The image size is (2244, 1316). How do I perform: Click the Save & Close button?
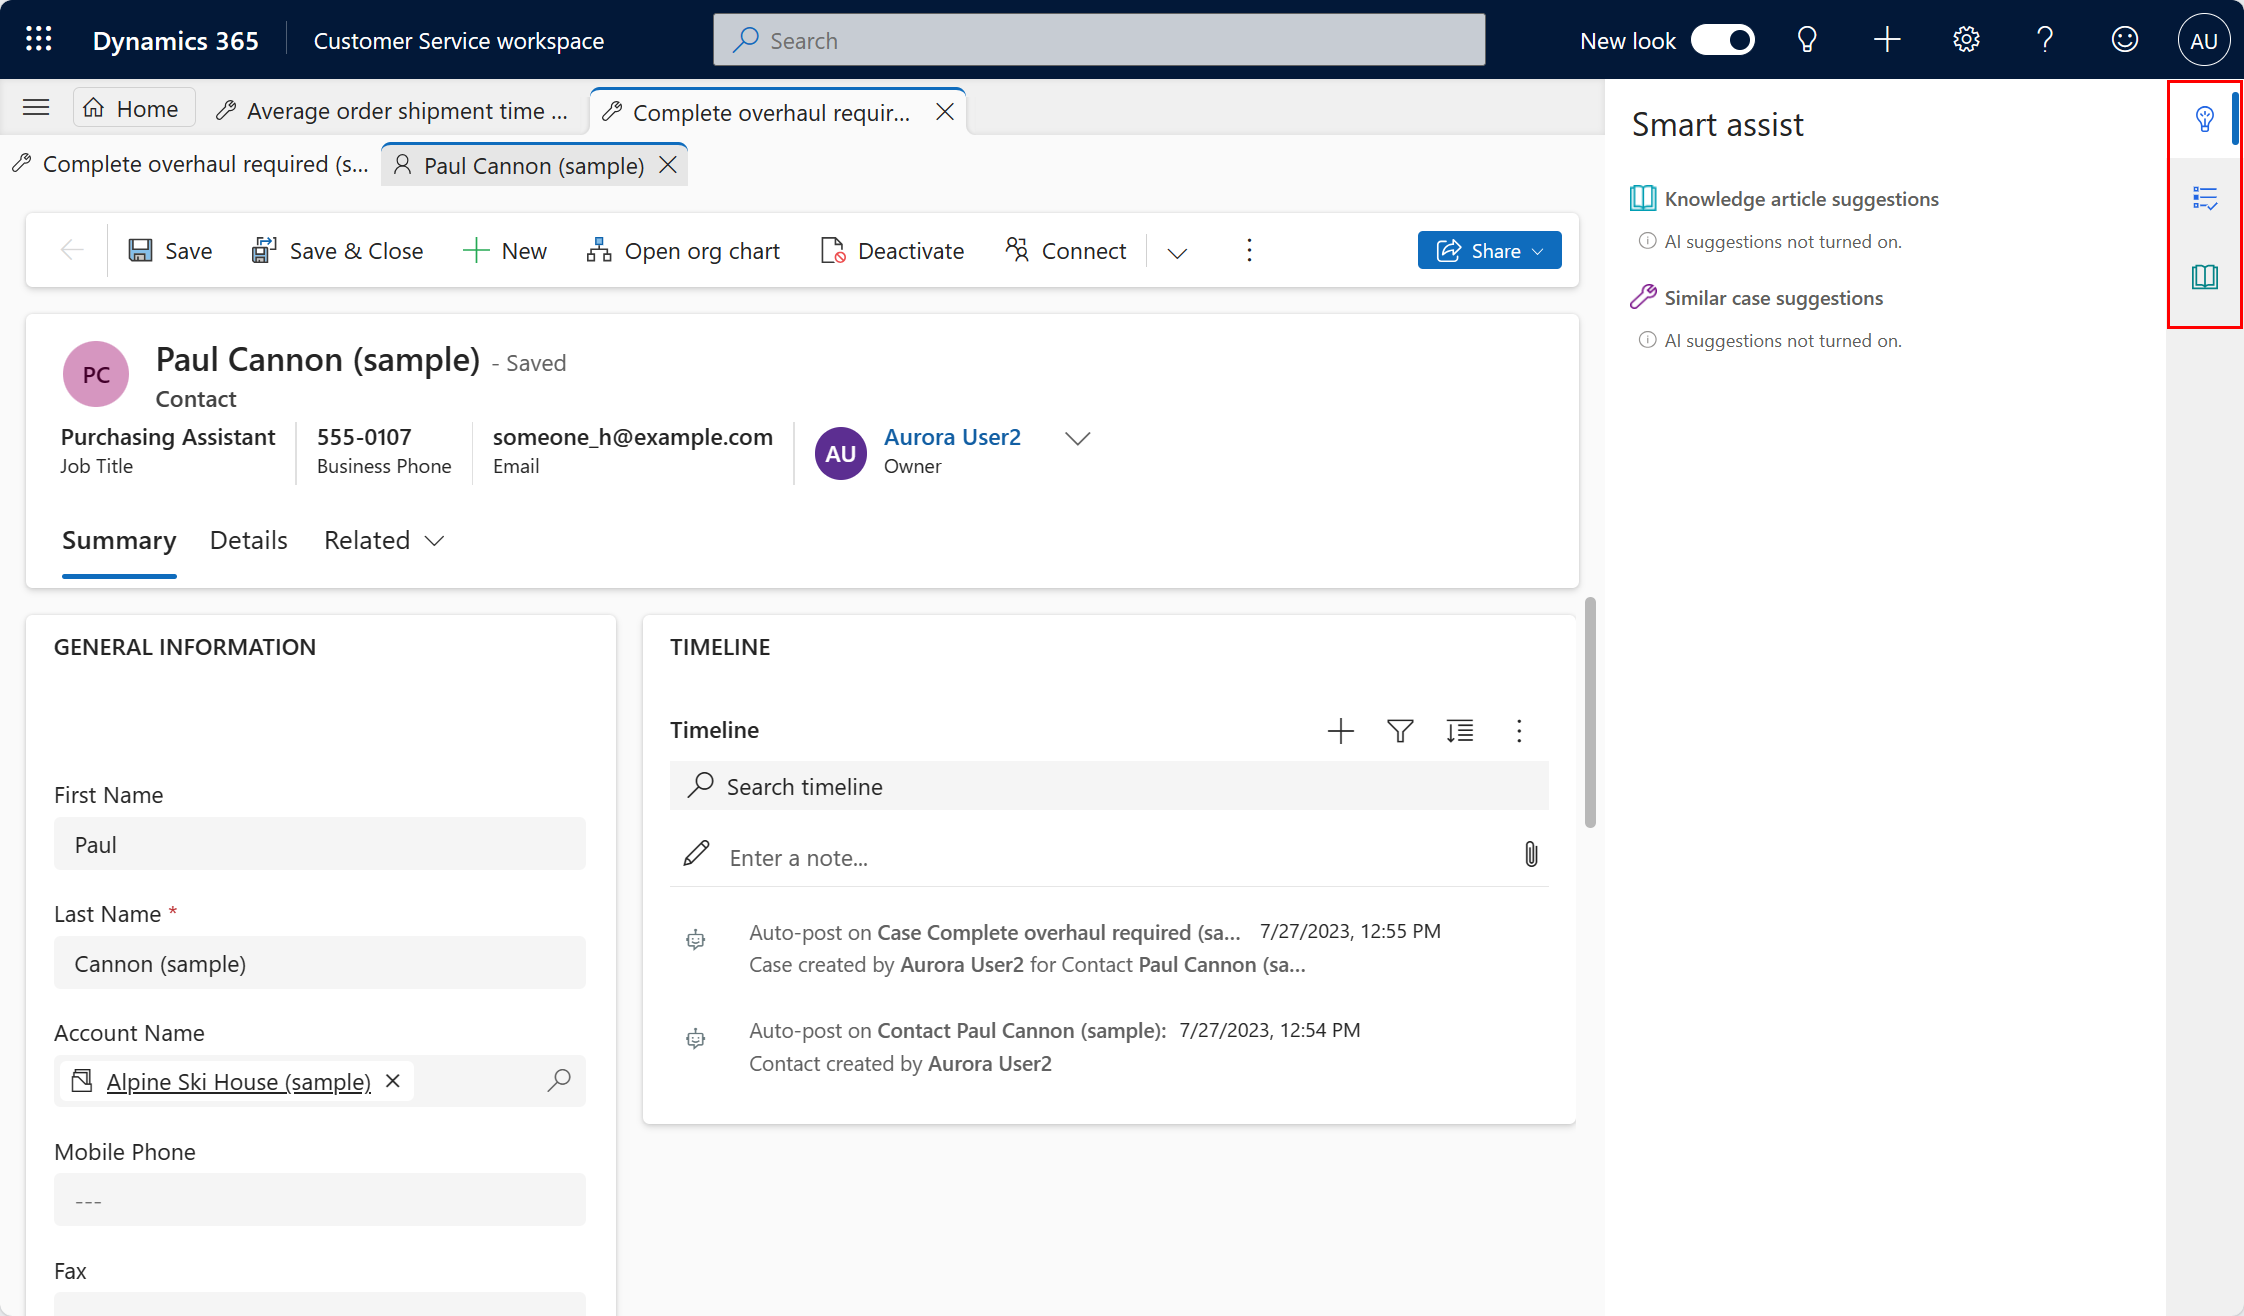[x=337, y=251]
